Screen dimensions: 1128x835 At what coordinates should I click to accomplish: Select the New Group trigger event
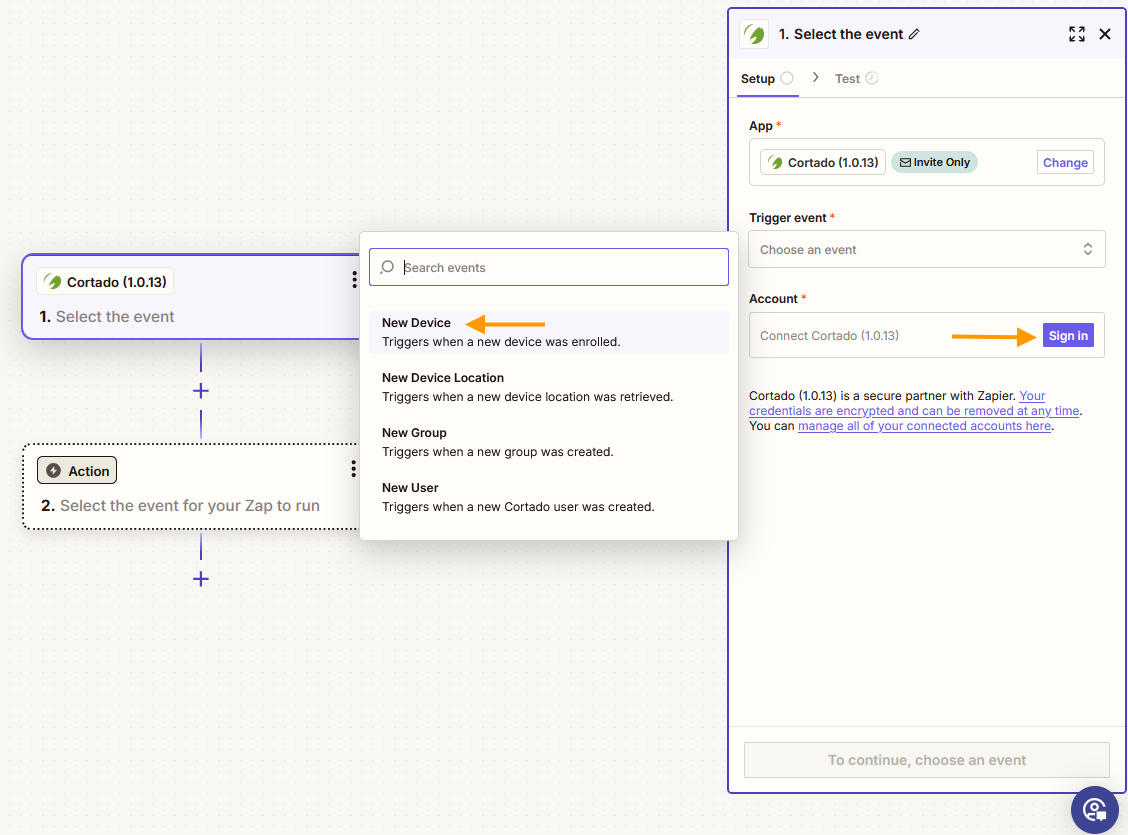tap(549, 442)
